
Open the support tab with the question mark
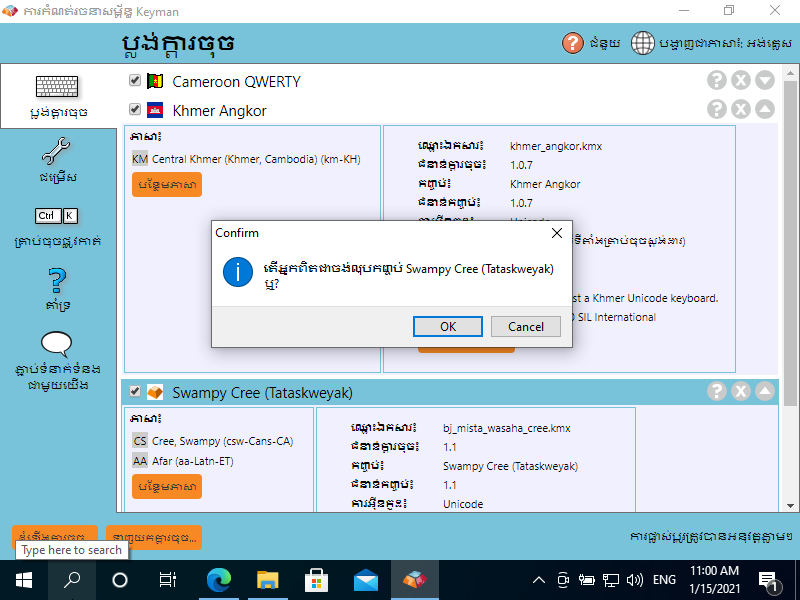click(58, 289)
